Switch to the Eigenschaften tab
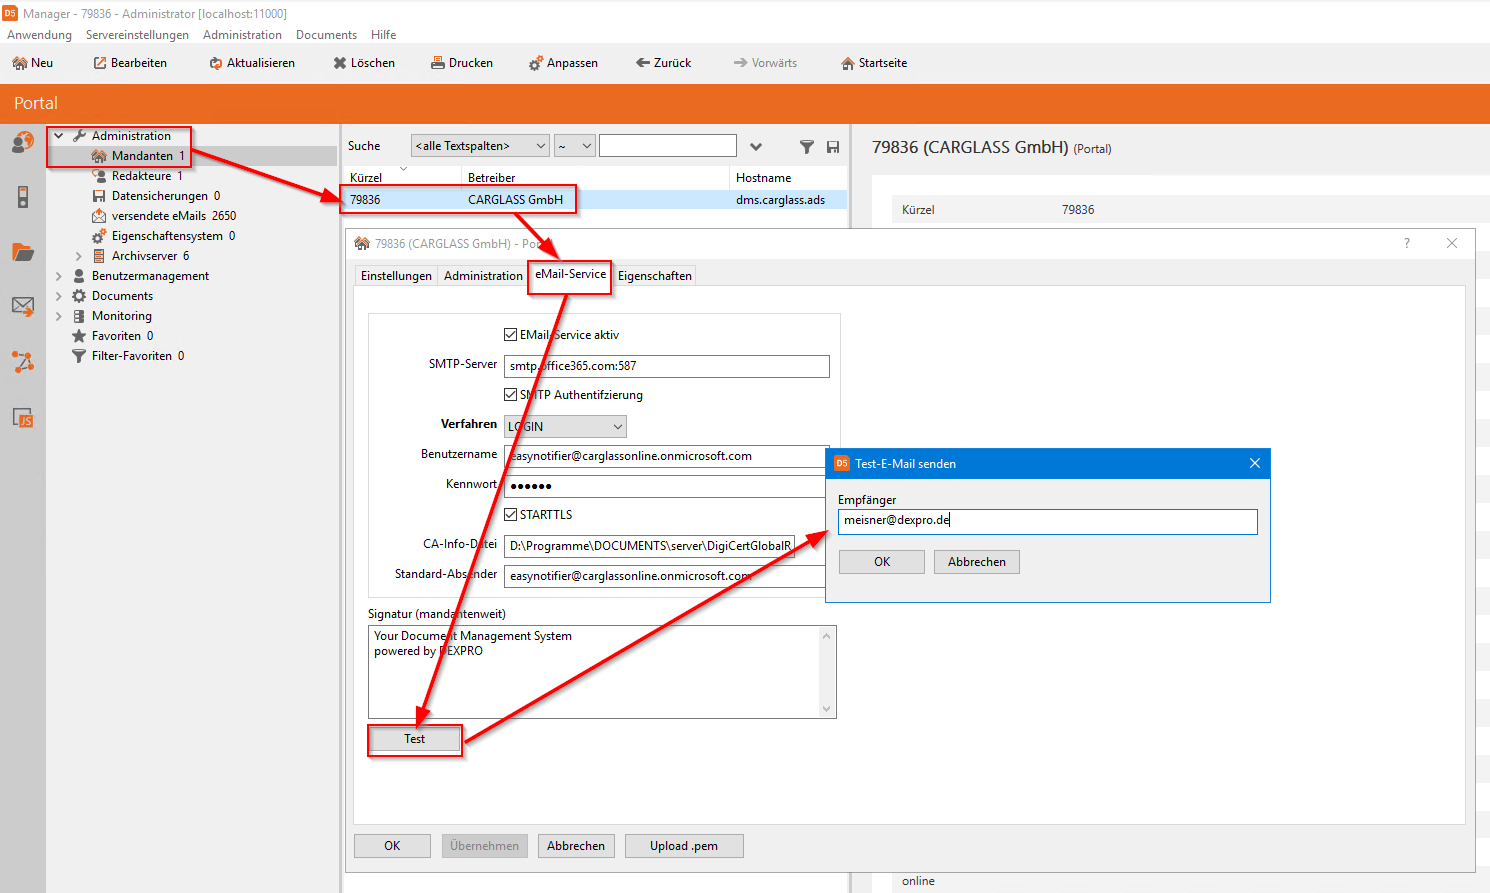The image size is (1490, 893). click(654, 276)
